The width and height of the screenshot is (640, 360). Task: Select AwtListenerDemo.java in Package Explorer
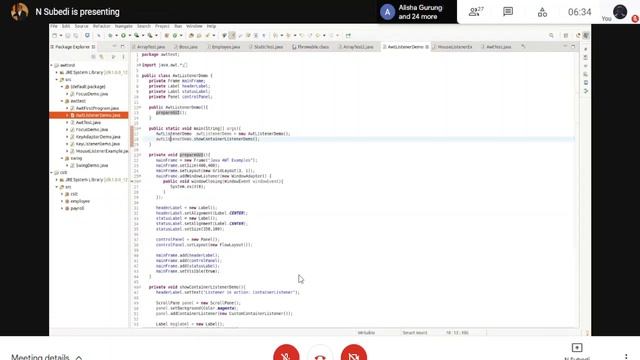pos(98,115)
